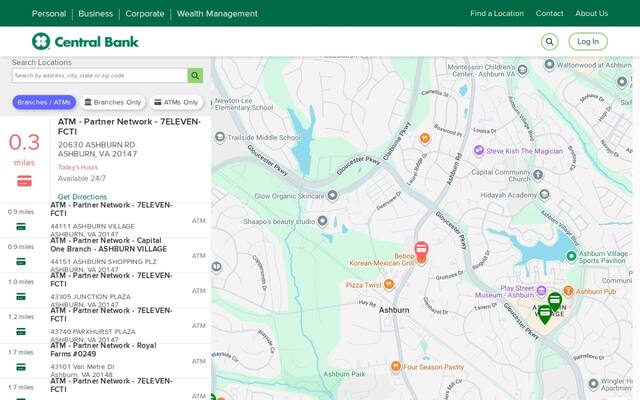This screenshot has height=400, width=640.
Task: Click Ashburn Pub marker on map
Action: pos(568,291)
